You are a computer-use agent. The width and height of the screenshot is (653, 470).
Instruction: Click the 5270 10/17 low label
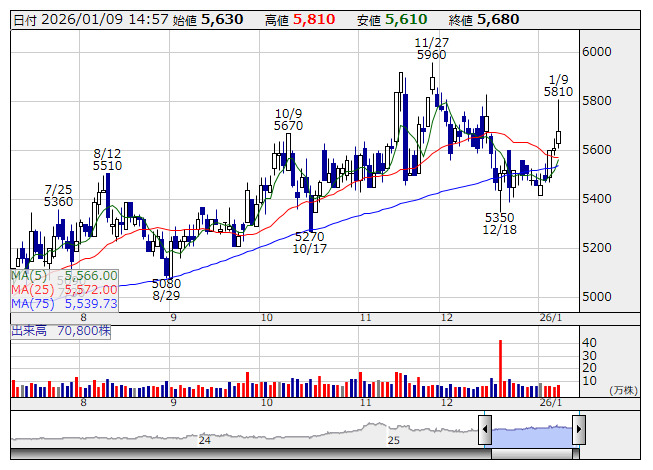(309, 243)
